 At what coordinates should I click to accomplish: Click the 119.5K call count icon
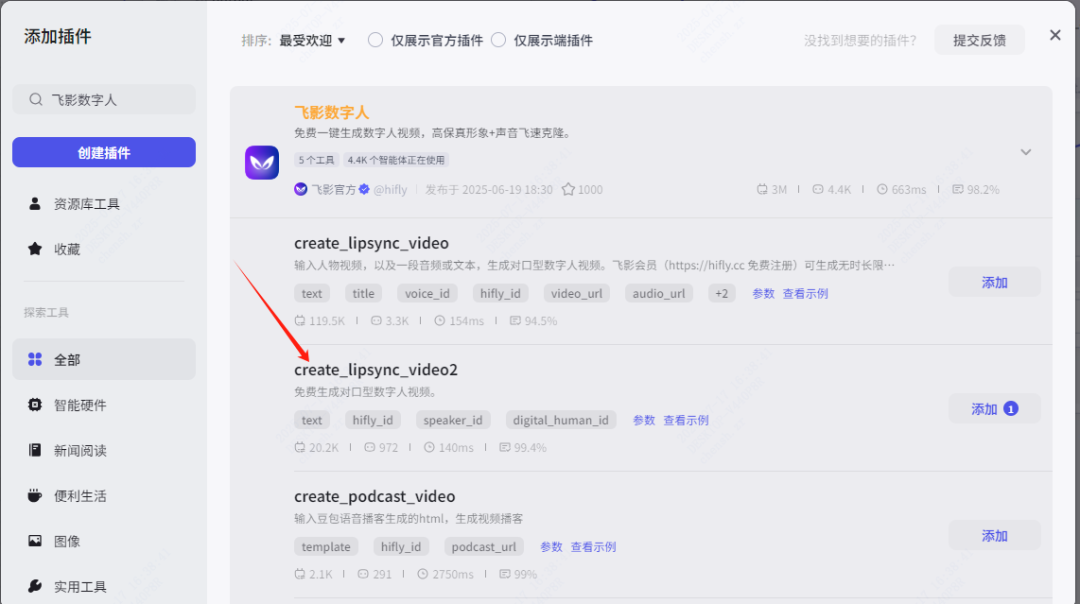tap(300, 321)
